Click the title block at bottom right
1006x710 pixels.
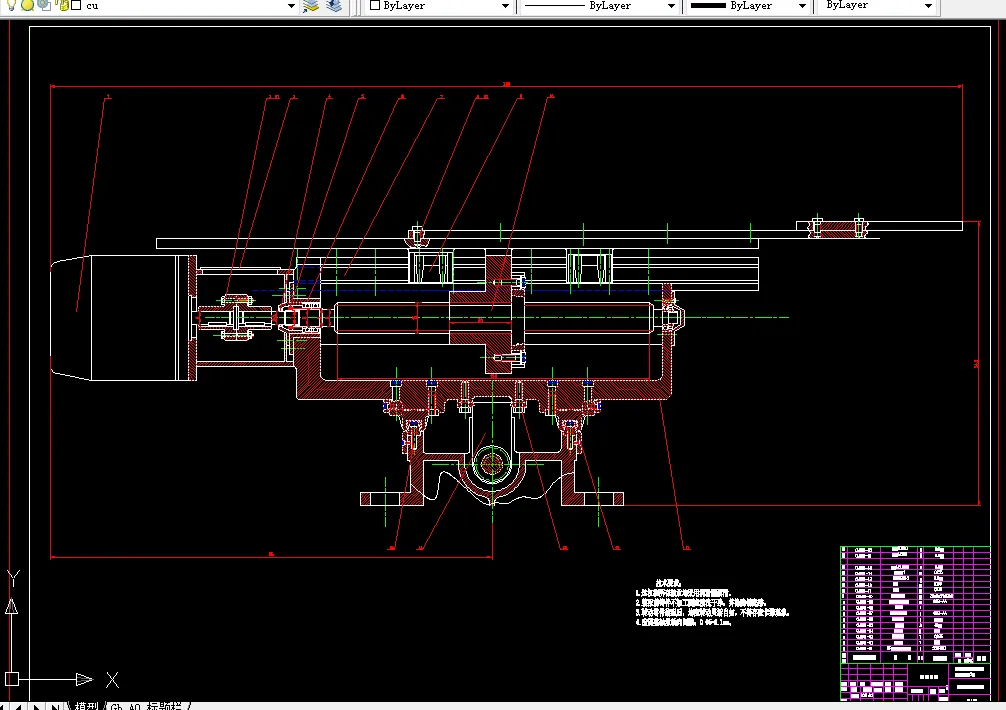[x=916, y=682]
